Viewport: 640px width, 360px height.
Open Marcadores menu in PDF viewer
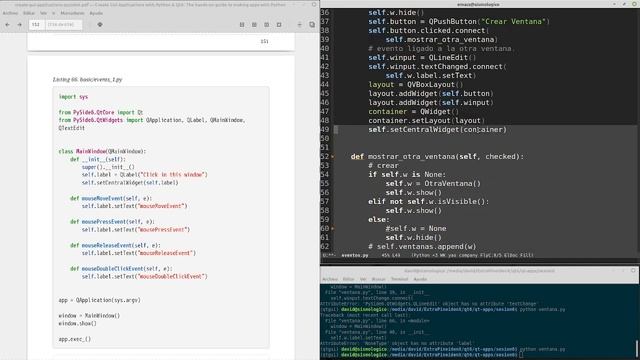72,13
